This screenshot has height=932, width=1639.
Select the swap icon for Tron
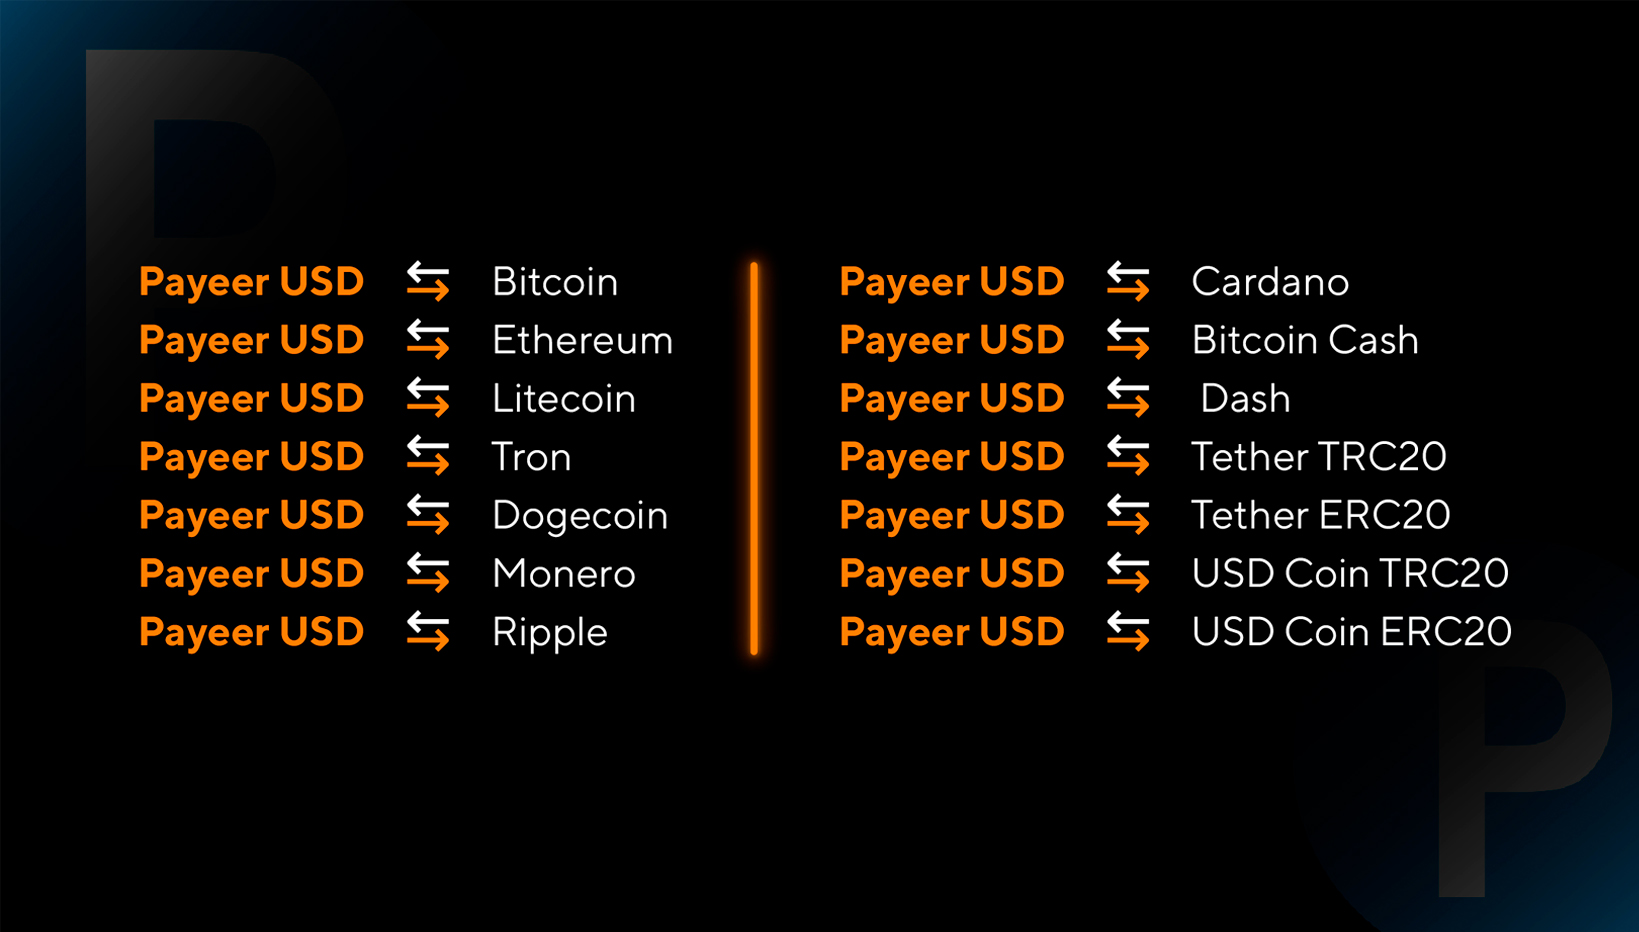click(428, 456)
